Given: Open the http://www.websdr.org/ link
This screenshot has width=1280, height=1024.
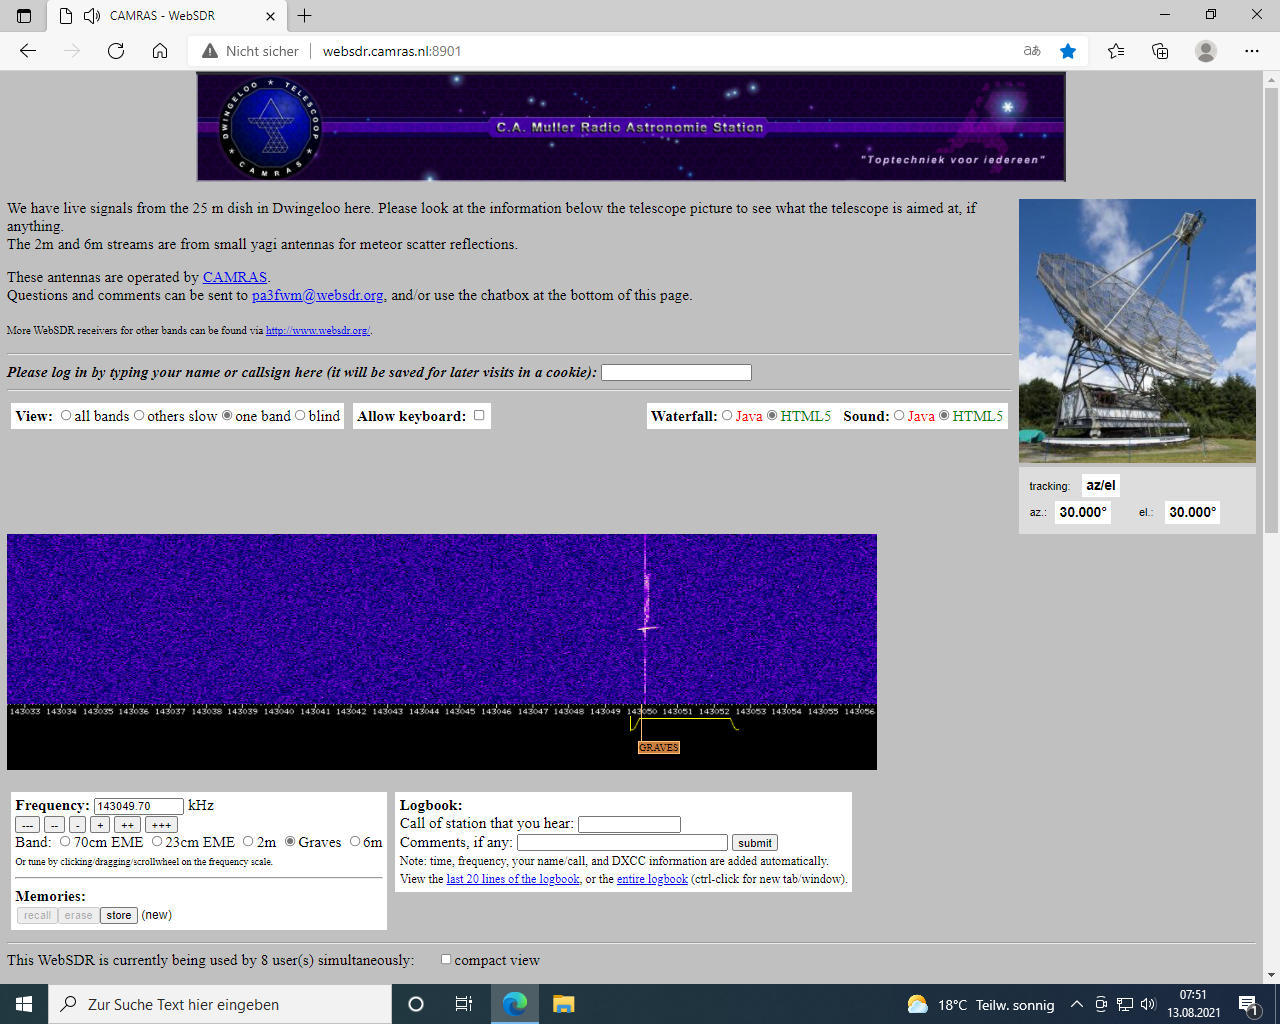Looking at the screenshot, I should (x=318, y=330).
